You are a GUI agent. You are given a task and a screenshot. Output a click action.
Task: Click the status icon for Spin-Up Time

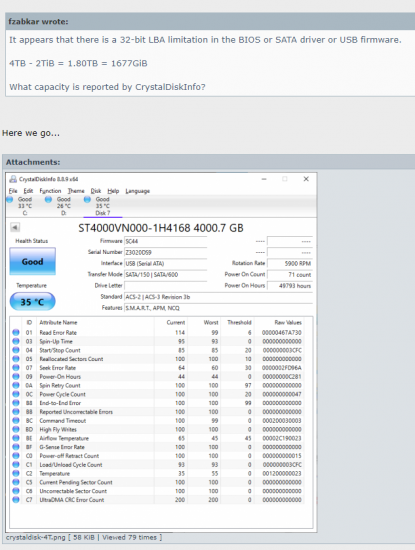[x=16, y=341]
